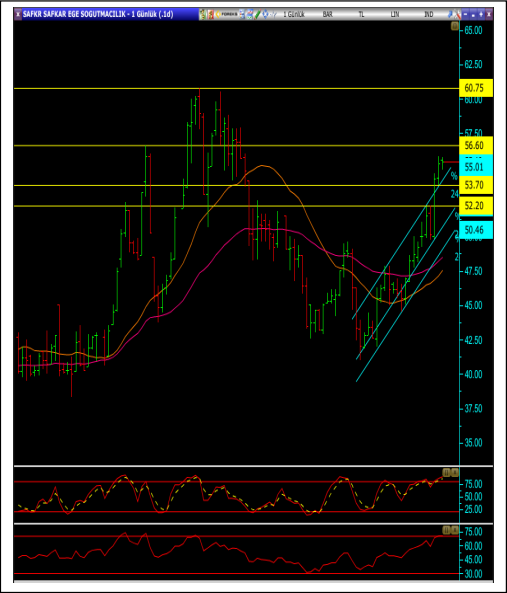The width and height of the screenshot is (507, 593).
Task: Click the 30.00 value on RSI axis
Action: [x=473, y=574]
